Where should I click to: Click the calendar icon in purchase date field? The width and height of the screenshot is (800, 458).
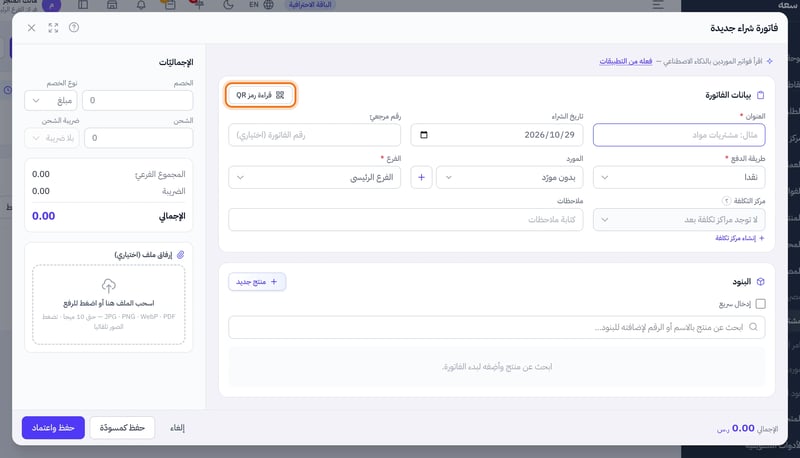pyautogui.click(x=423, y=135)
